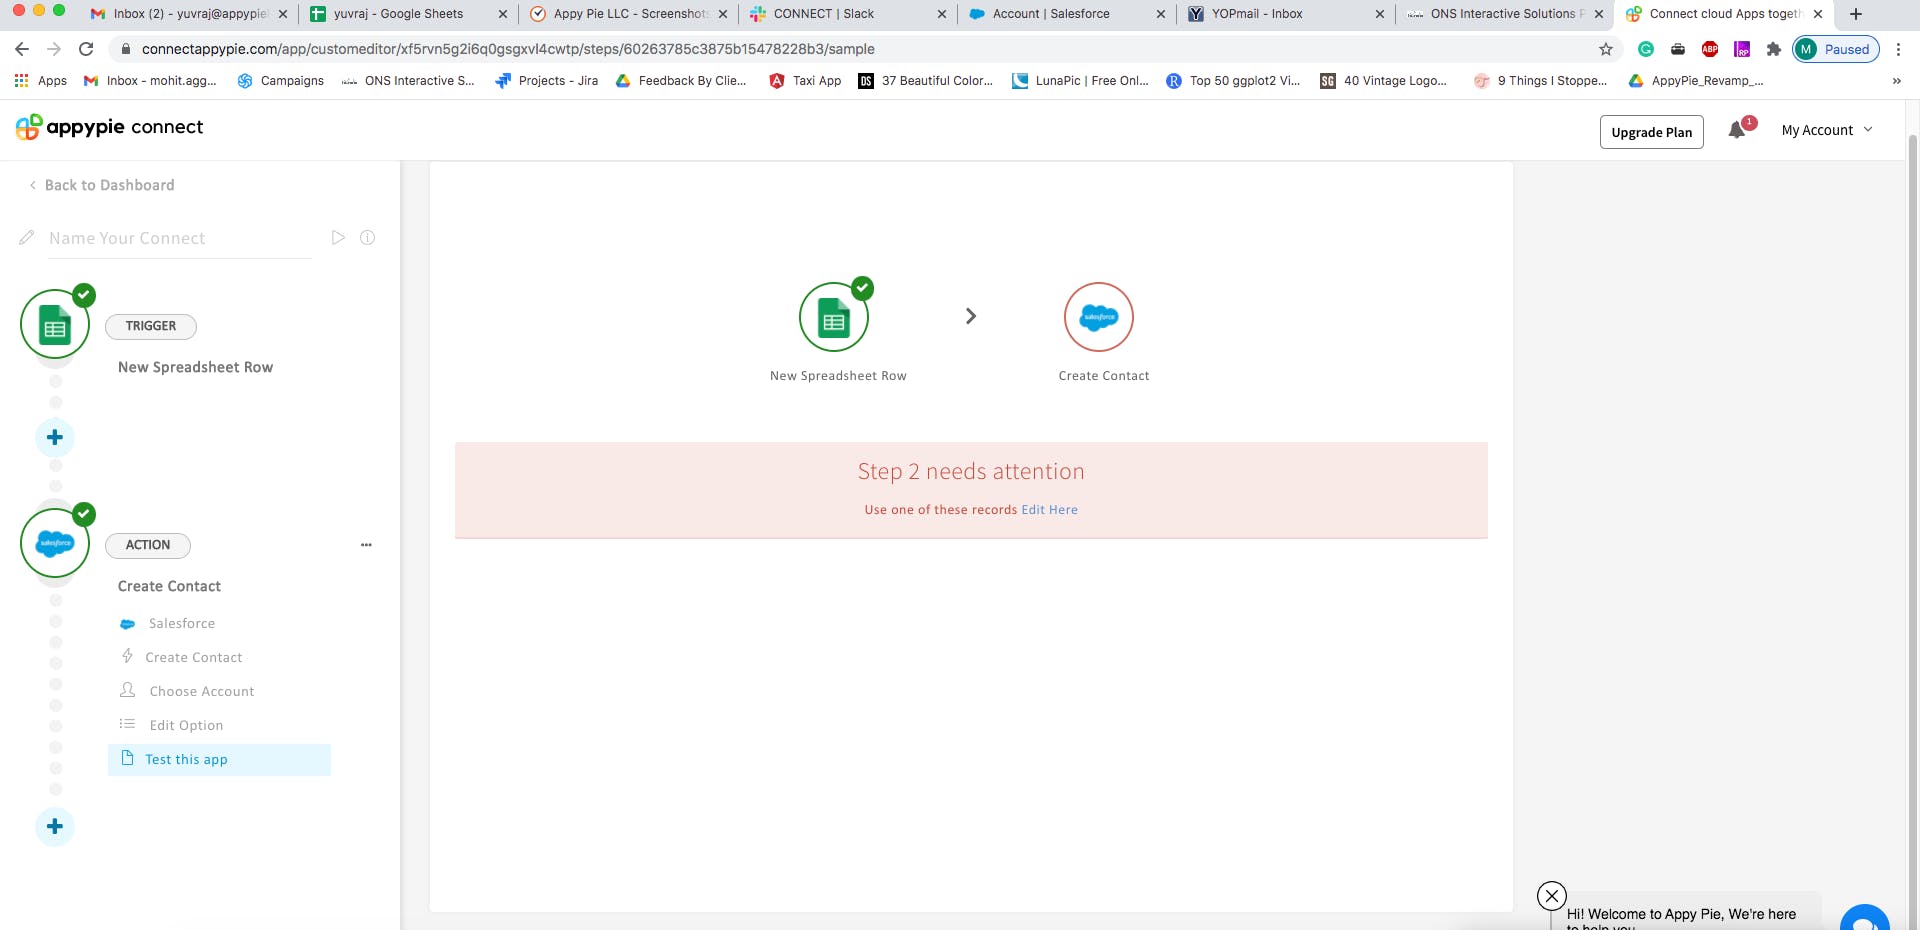Open the notifications bell
The height and width of the screenshot is (930, 1920).
tap(1738, 131)
